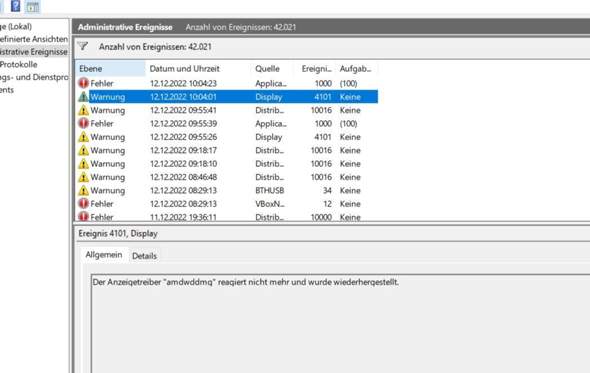Click the 10016 event ID of the 08:46:48 row

pos(321,177)
